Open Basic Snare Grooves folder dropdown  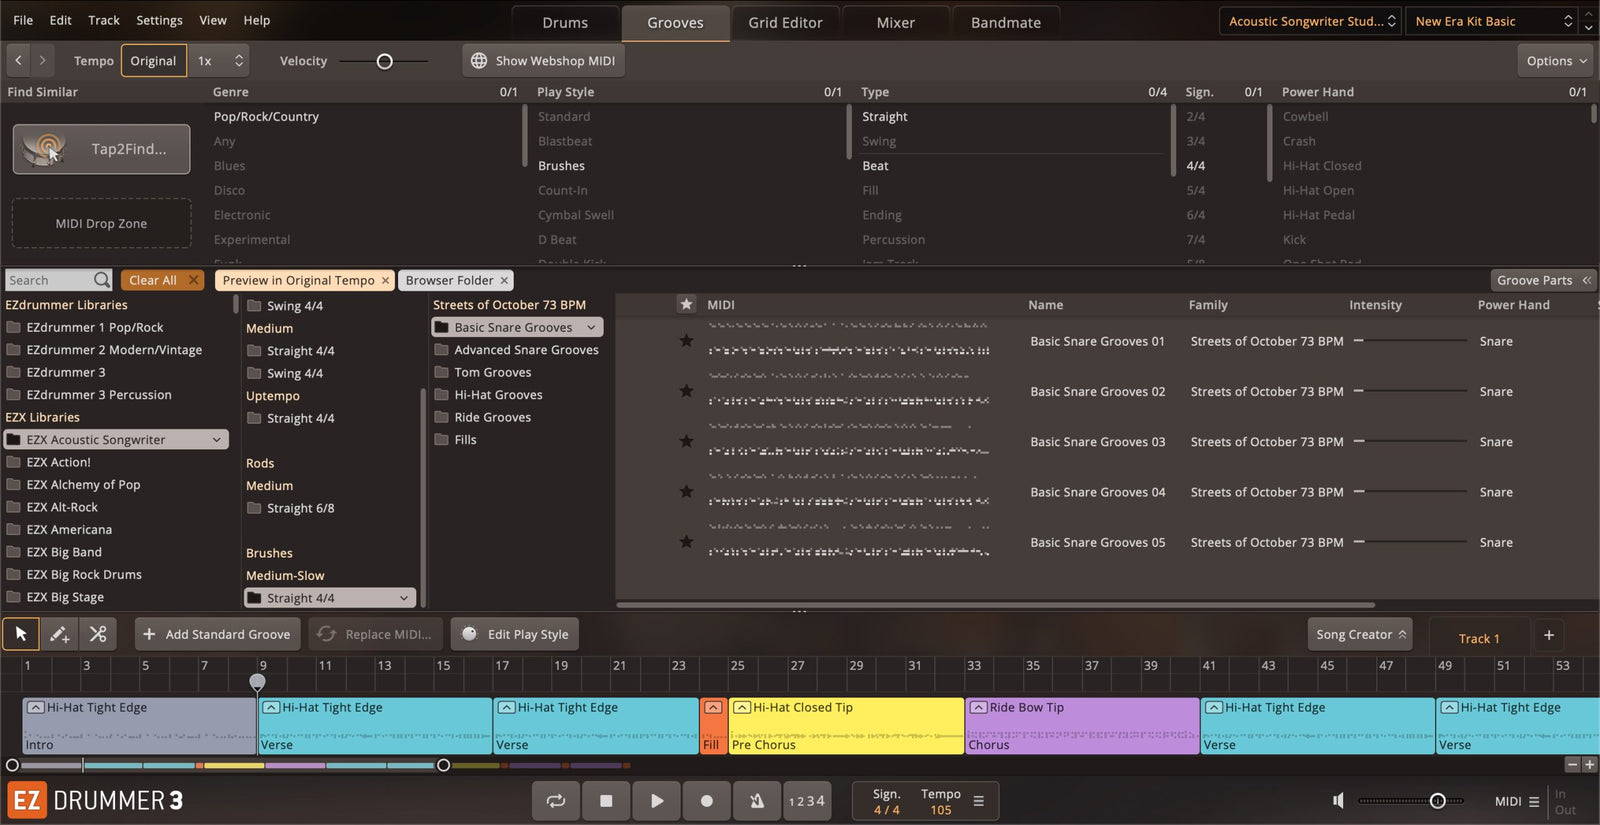591,327
